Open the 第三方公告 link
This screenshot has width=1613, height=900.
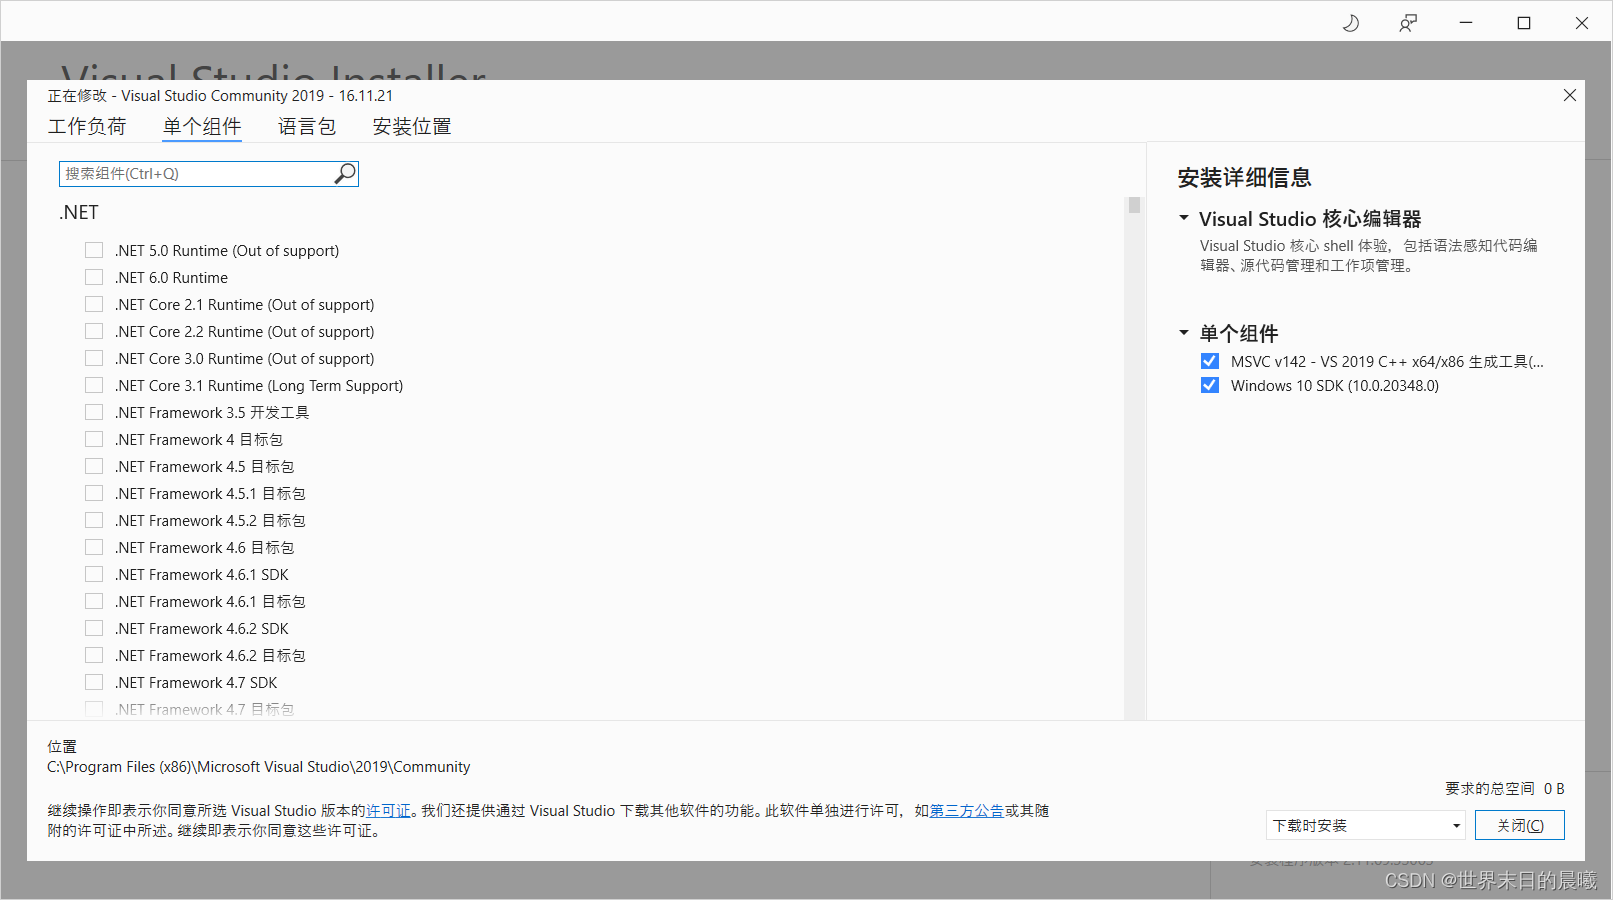(967, 811)
